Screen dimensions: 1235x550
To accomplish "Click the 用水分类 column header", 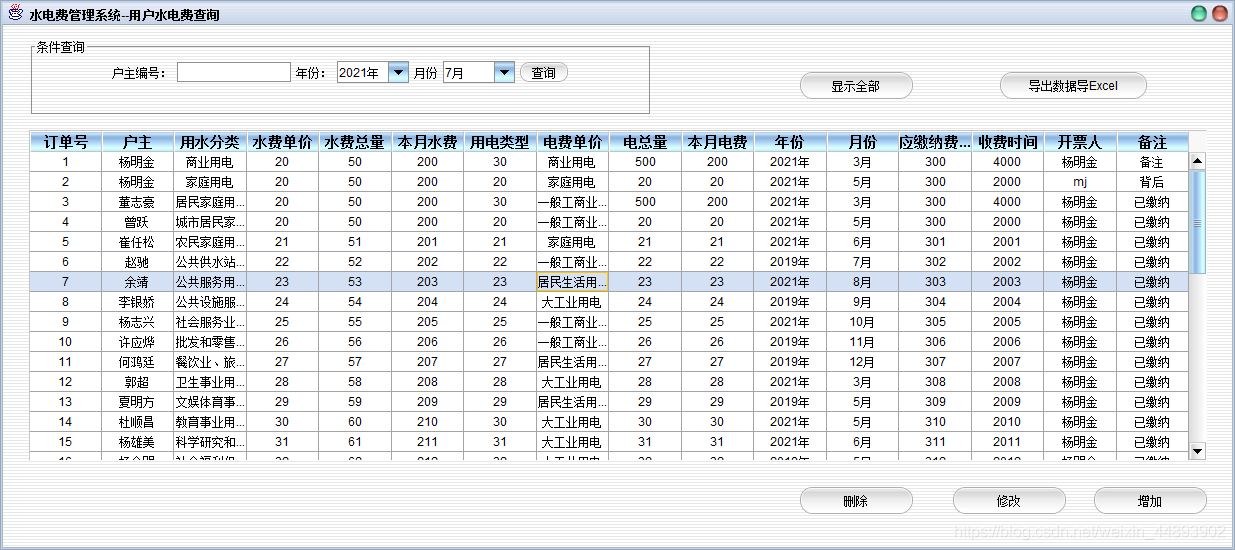I will pyautogui.click(x=210, y=142).
